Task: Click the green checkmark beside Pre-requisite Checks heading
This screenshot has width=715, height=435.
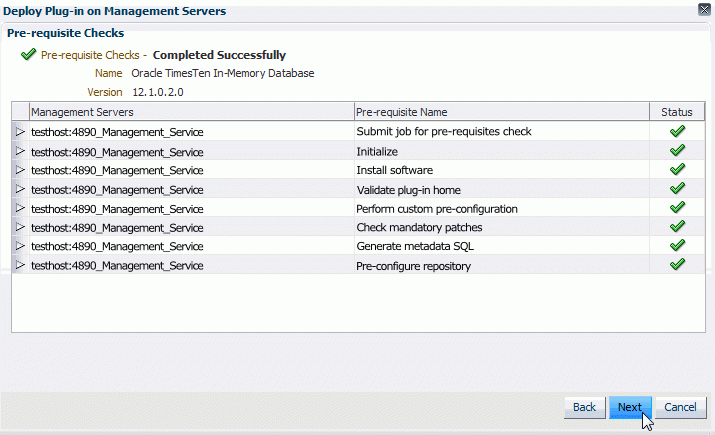Action: pos(28,55)
